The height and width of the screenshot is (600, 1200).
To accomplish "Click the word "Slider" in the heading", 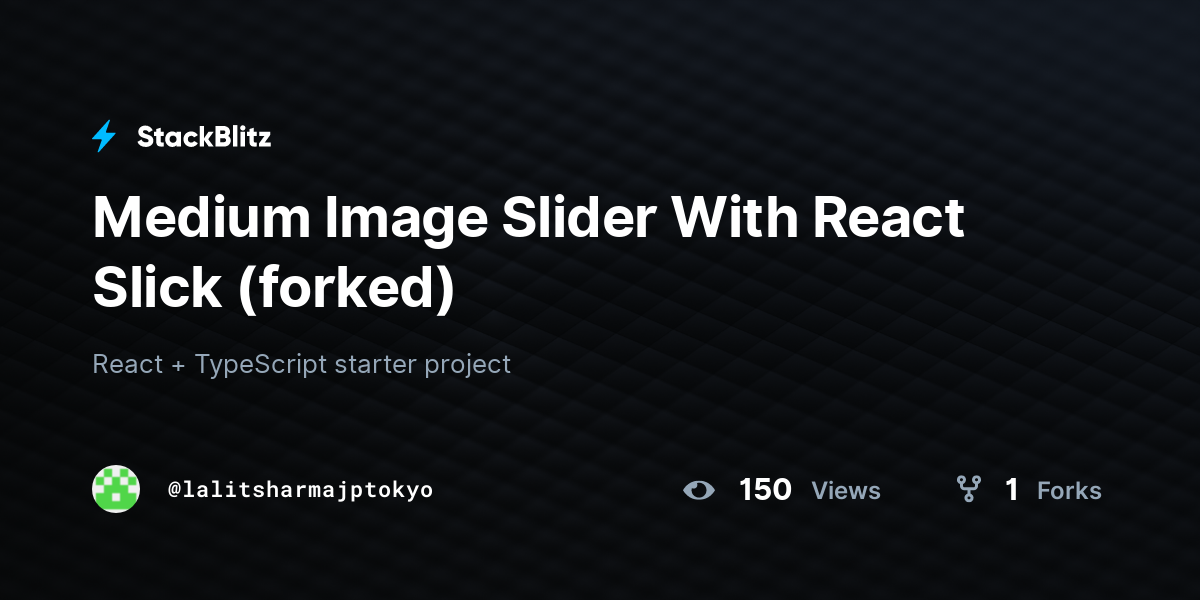I will coord(576,217).
